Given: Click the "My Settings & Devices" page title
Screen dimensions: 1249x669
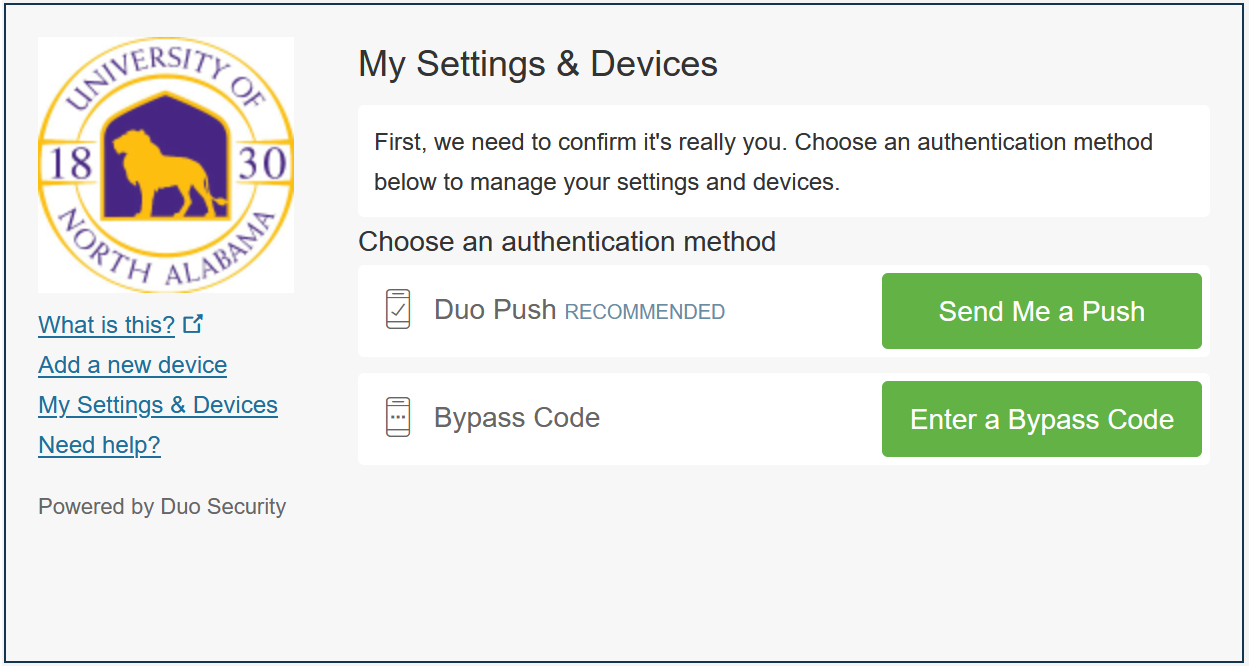Looking at the screenshot, I should (538, 64).
